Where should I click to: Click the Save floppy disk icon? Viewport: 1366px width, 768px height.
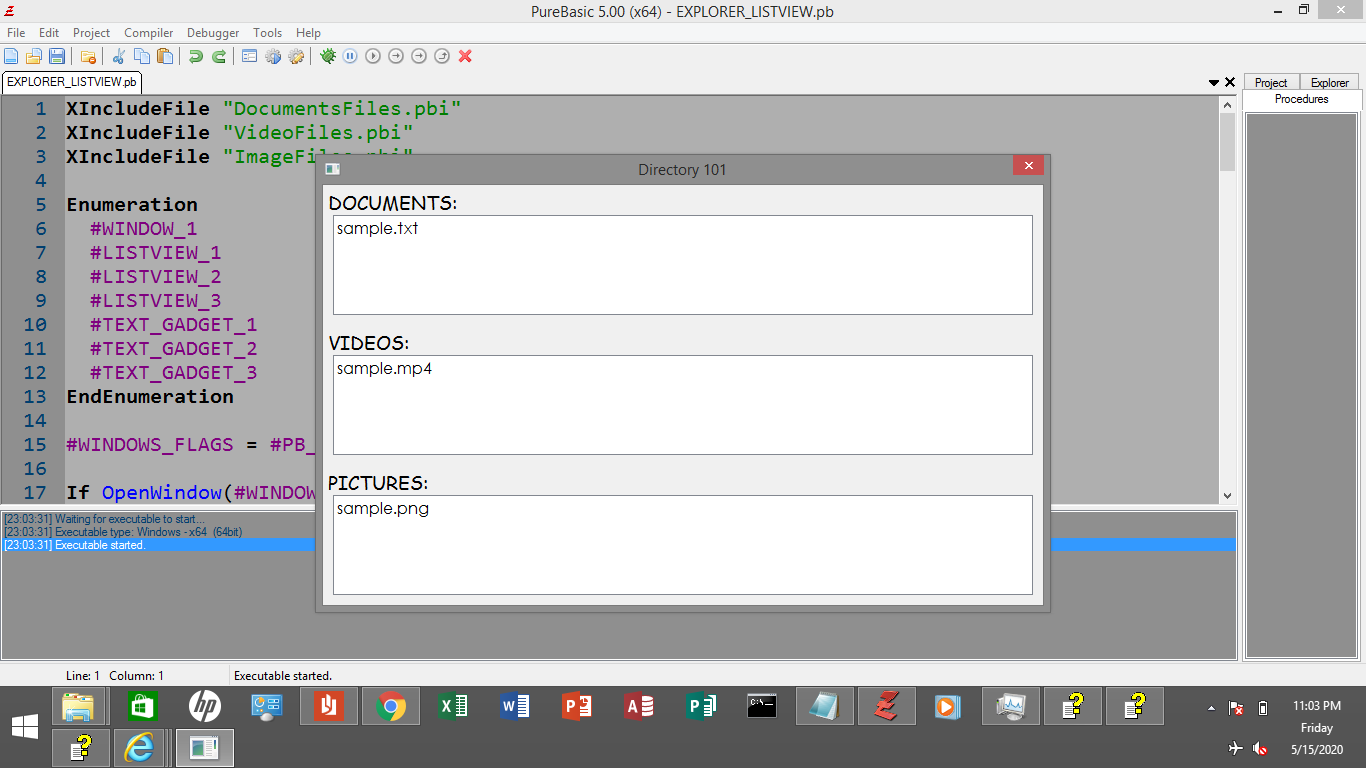[57, 56]
